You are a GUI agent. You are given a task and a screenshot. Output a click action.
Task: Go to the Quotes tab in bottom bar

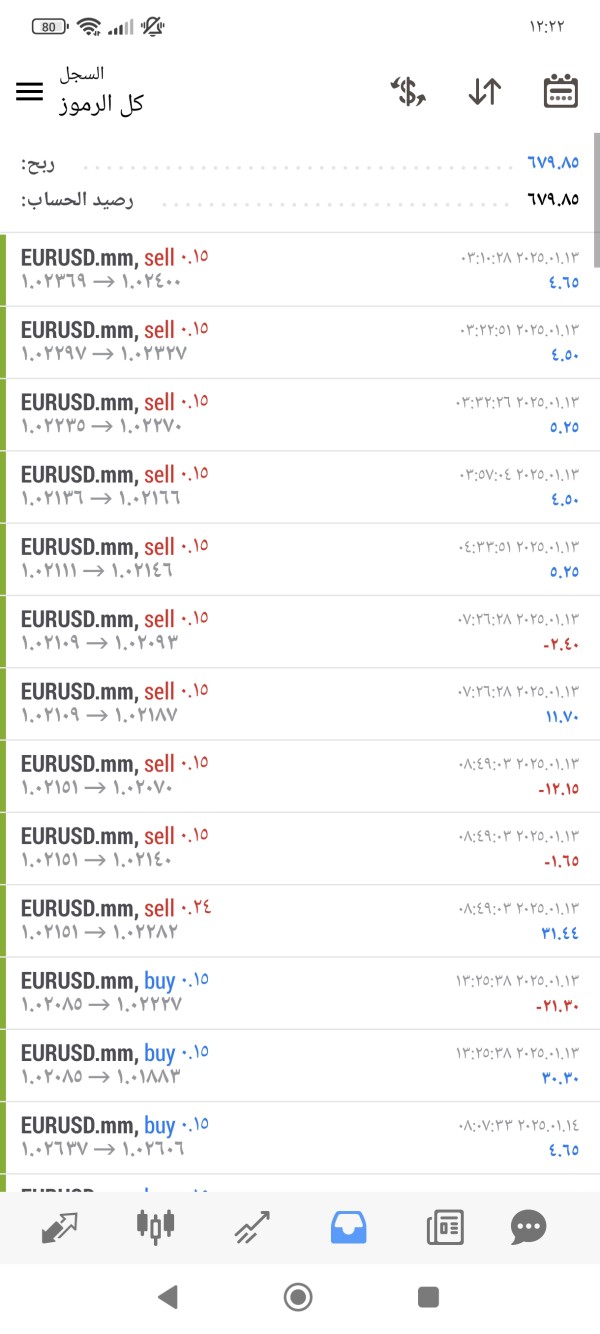point(60,1226)
